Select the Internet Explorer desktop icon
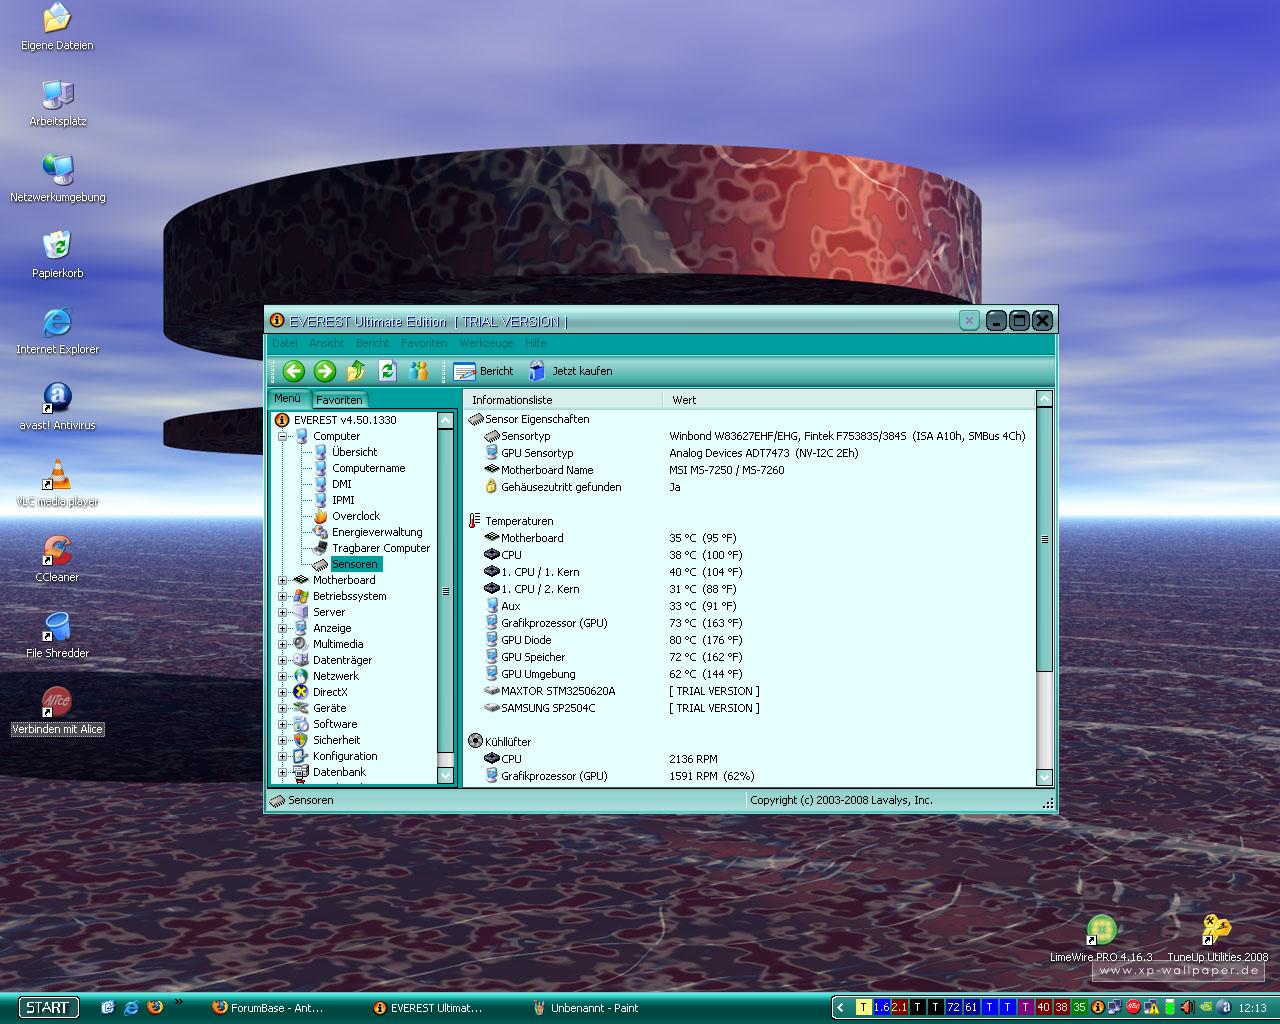 [x=57, y=331]
